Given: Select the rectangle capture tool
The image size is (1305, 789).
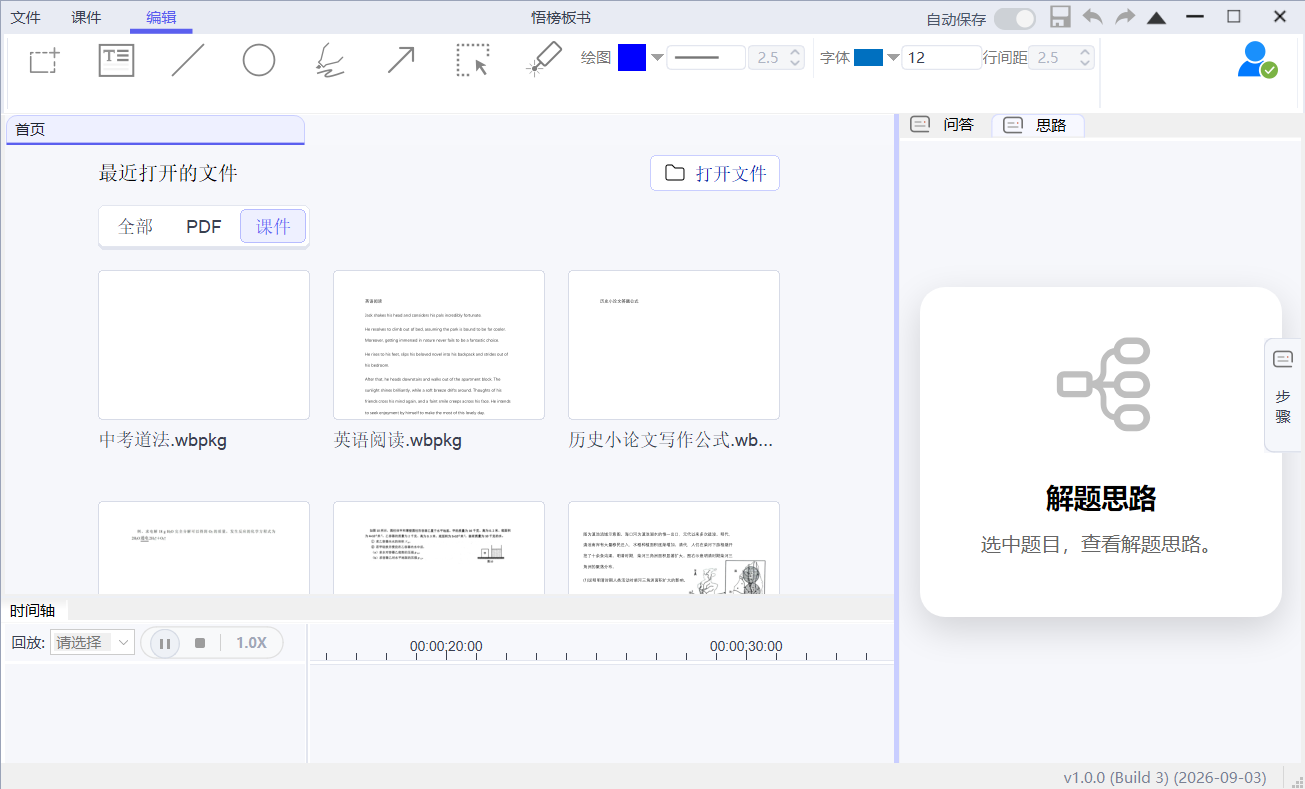Looking at the screenshot, I should 43,61.
